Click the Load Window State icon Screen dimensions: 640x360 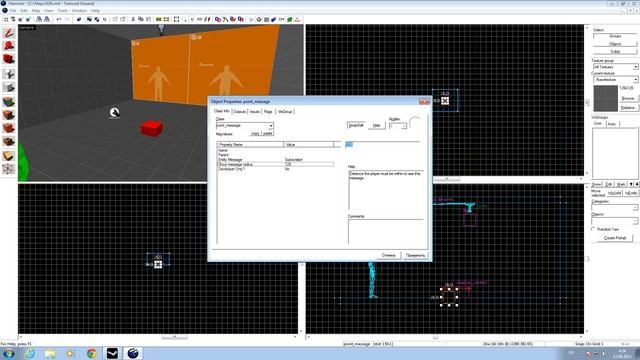[x=39, y=19]
